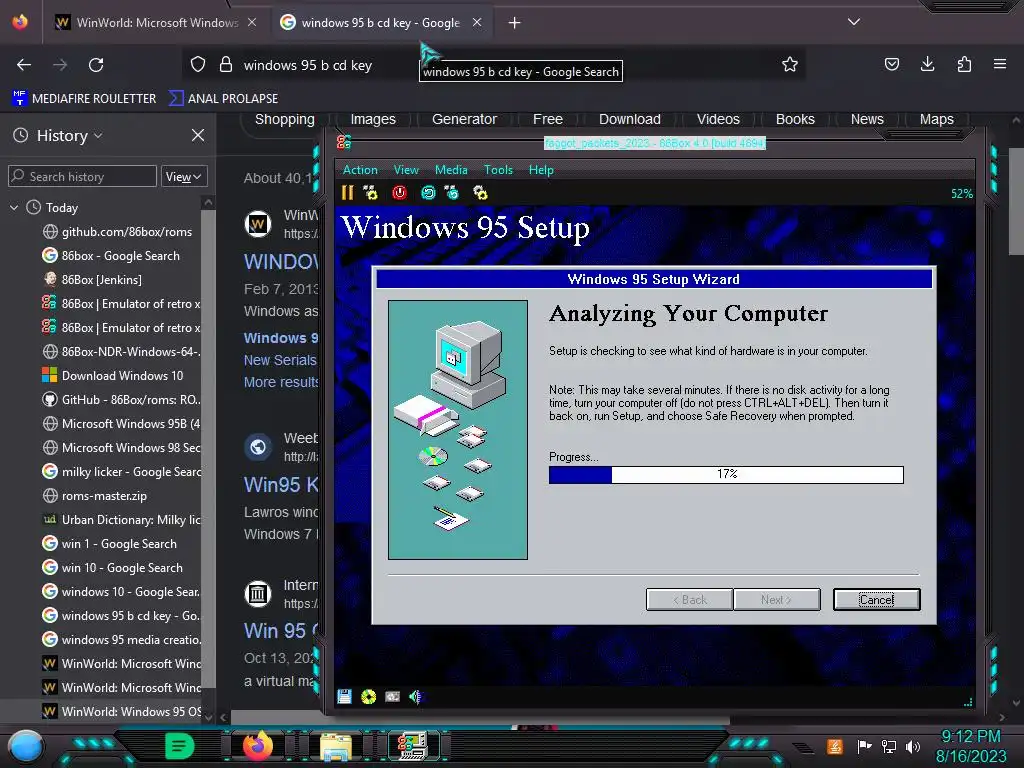Open the Save to Pocket icon
Image resolution: width=1024 pixels, height=768 pixels.
[x=891, y=65]
